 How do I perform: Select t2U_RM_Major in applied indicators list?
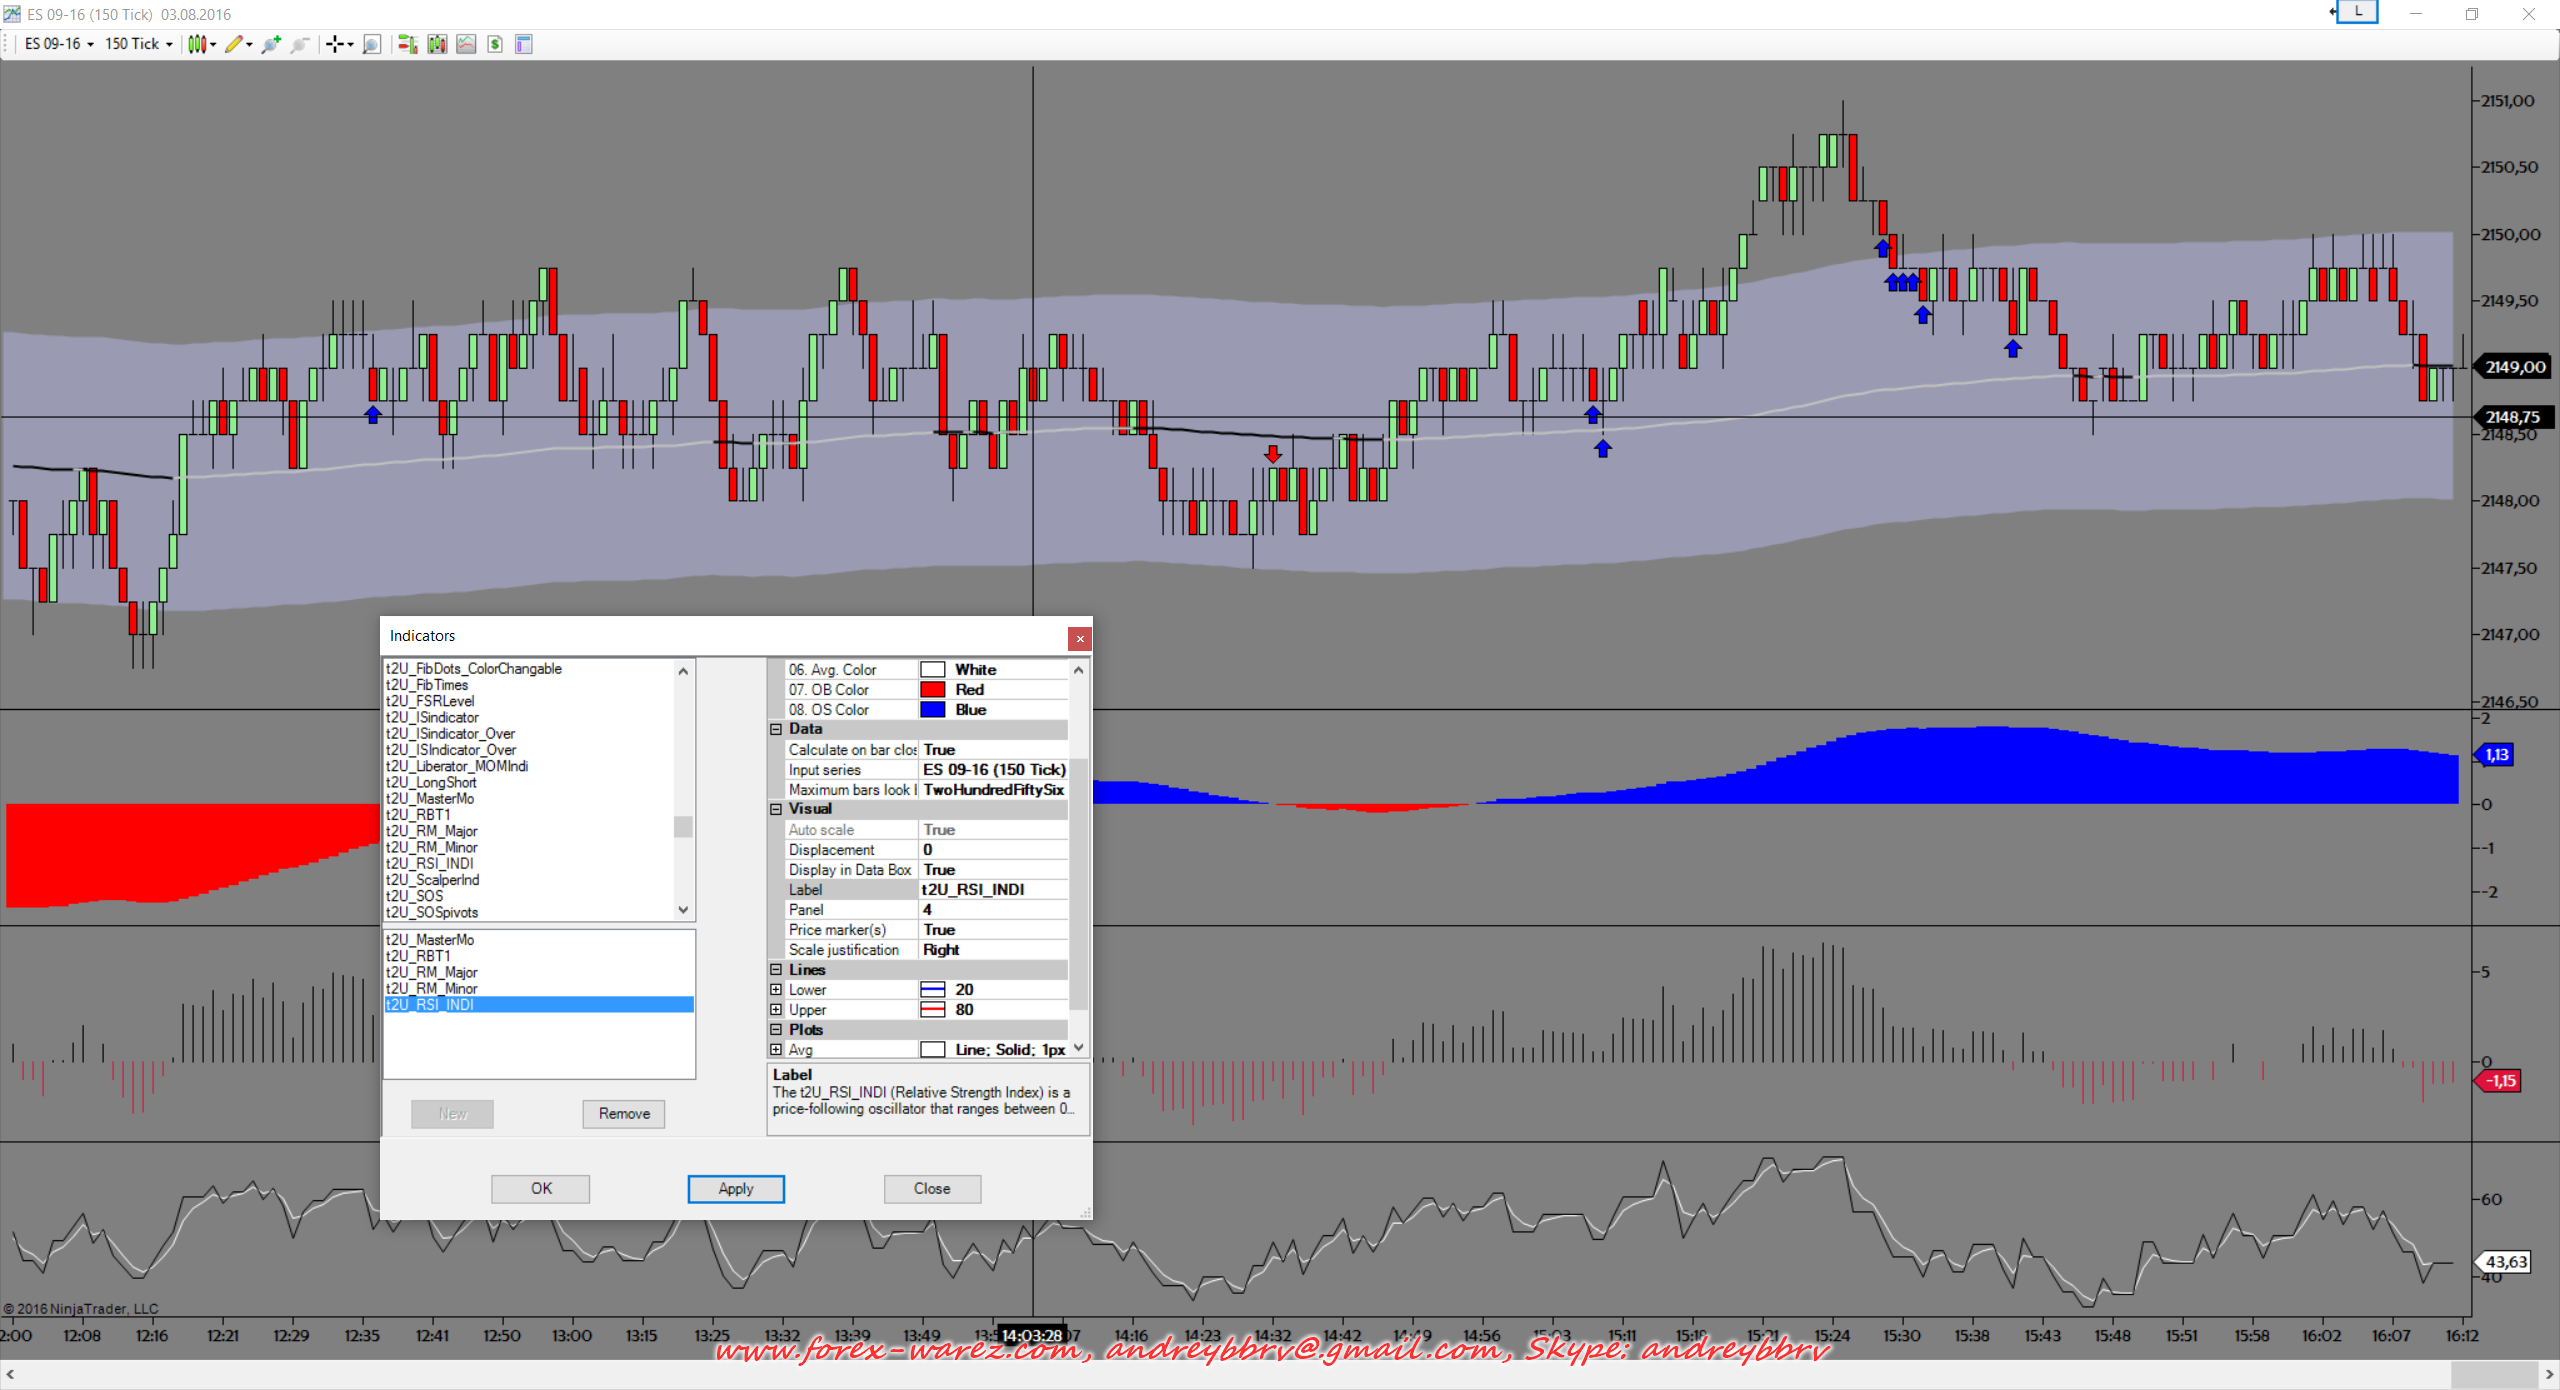point(432,972)
